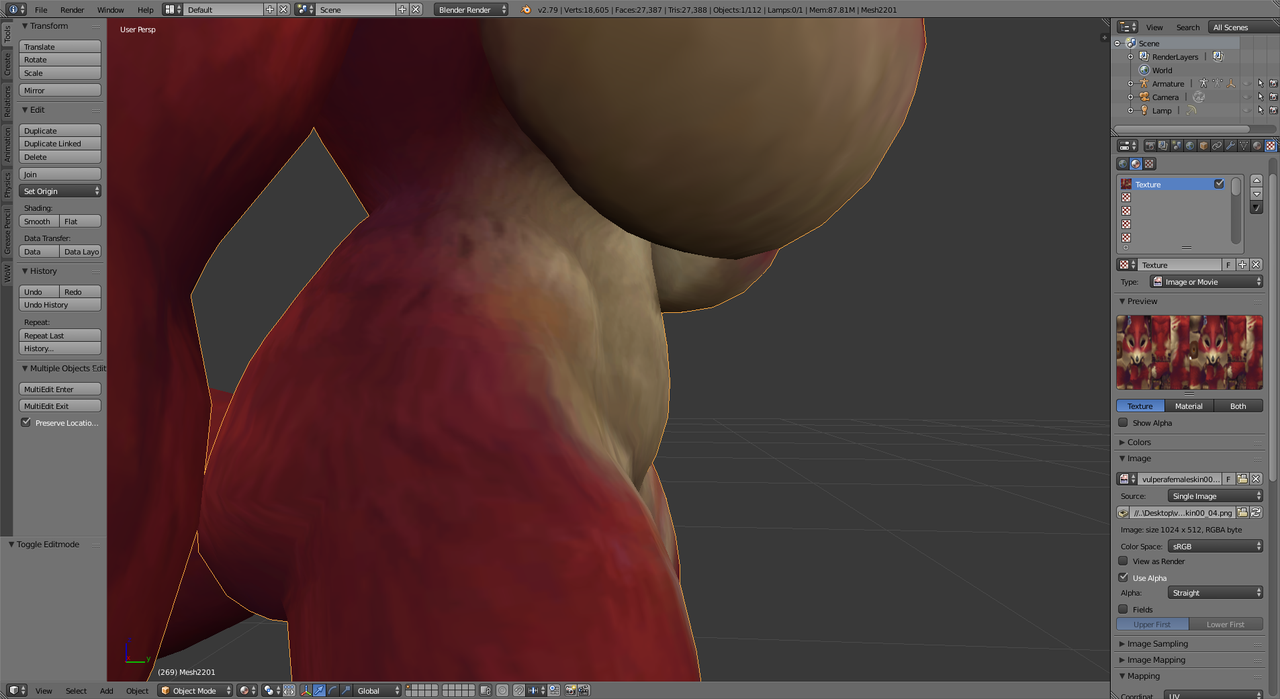The height and width of the screenshot is (699, 1280).
Task: Open the Render menu
Action: pyautogui.click(x=72, y=10)
